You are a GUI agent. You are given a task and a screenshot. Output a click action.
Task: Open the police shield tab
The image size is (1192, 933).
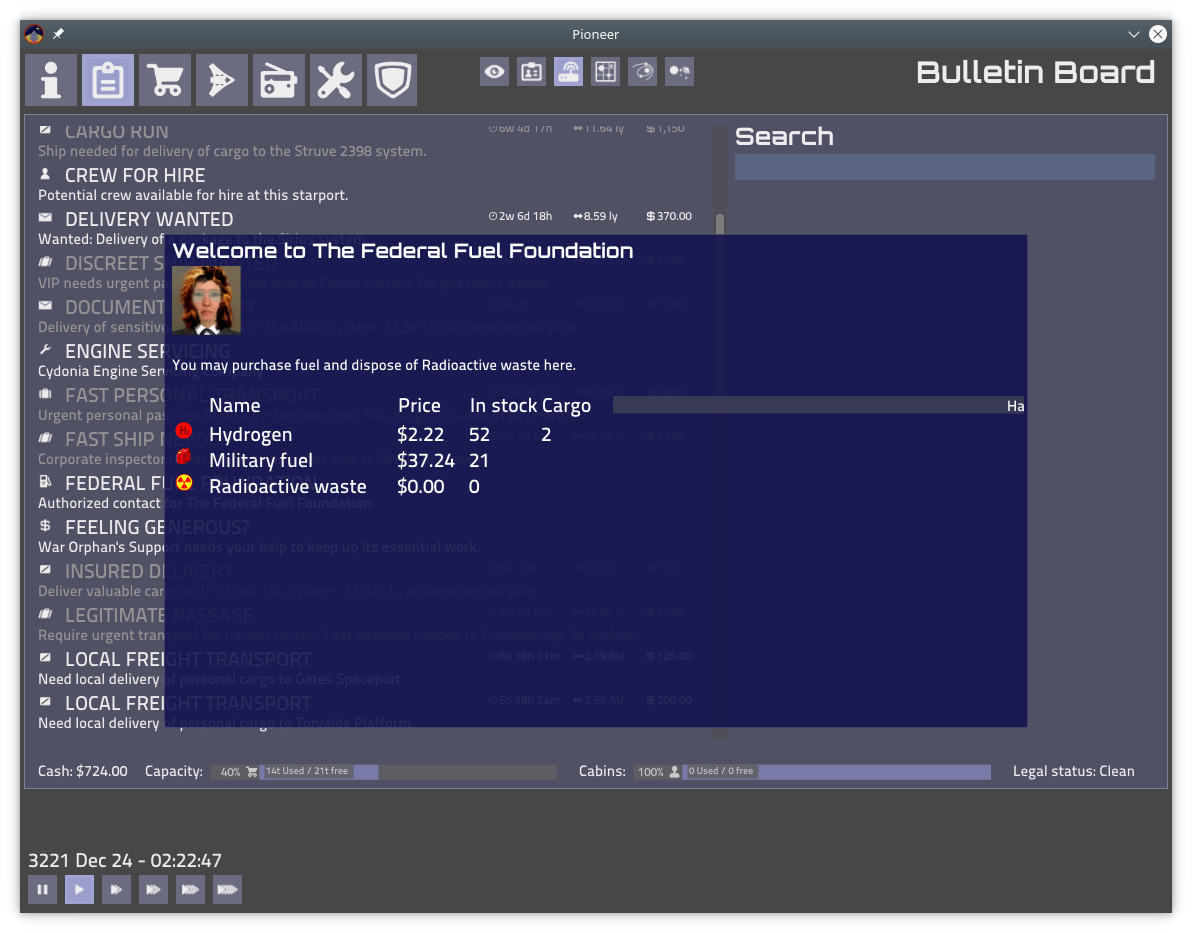tap(392, 80)
